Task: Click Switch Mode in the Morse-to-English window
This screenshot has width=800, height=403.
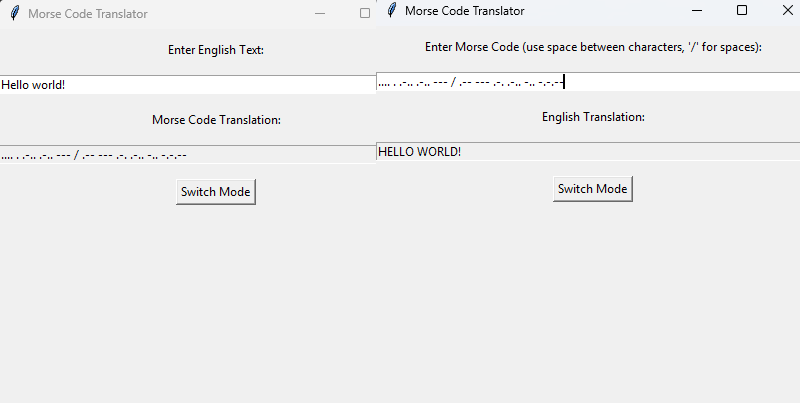Action: 593,189
